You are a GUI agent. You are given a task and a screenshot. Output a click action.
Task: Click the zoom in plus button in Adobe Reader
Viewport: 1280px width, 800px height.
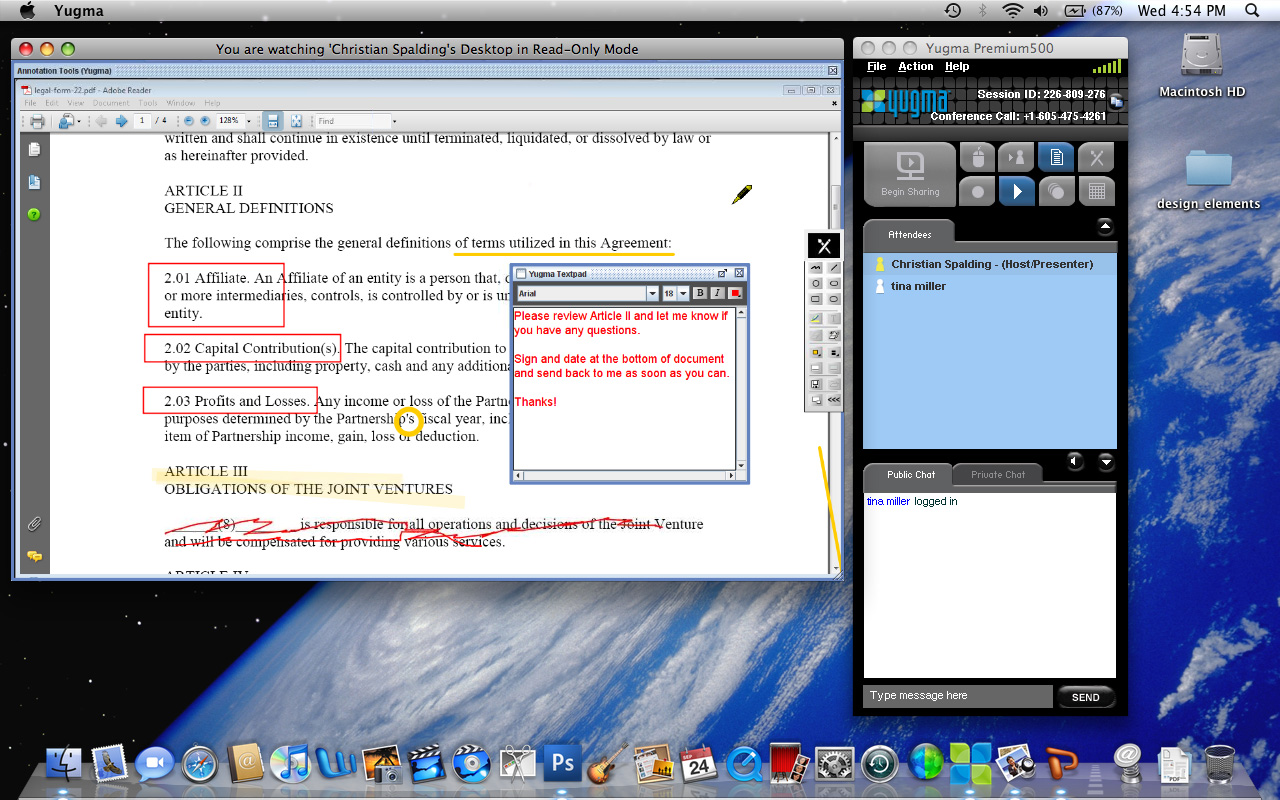point(204,121)
